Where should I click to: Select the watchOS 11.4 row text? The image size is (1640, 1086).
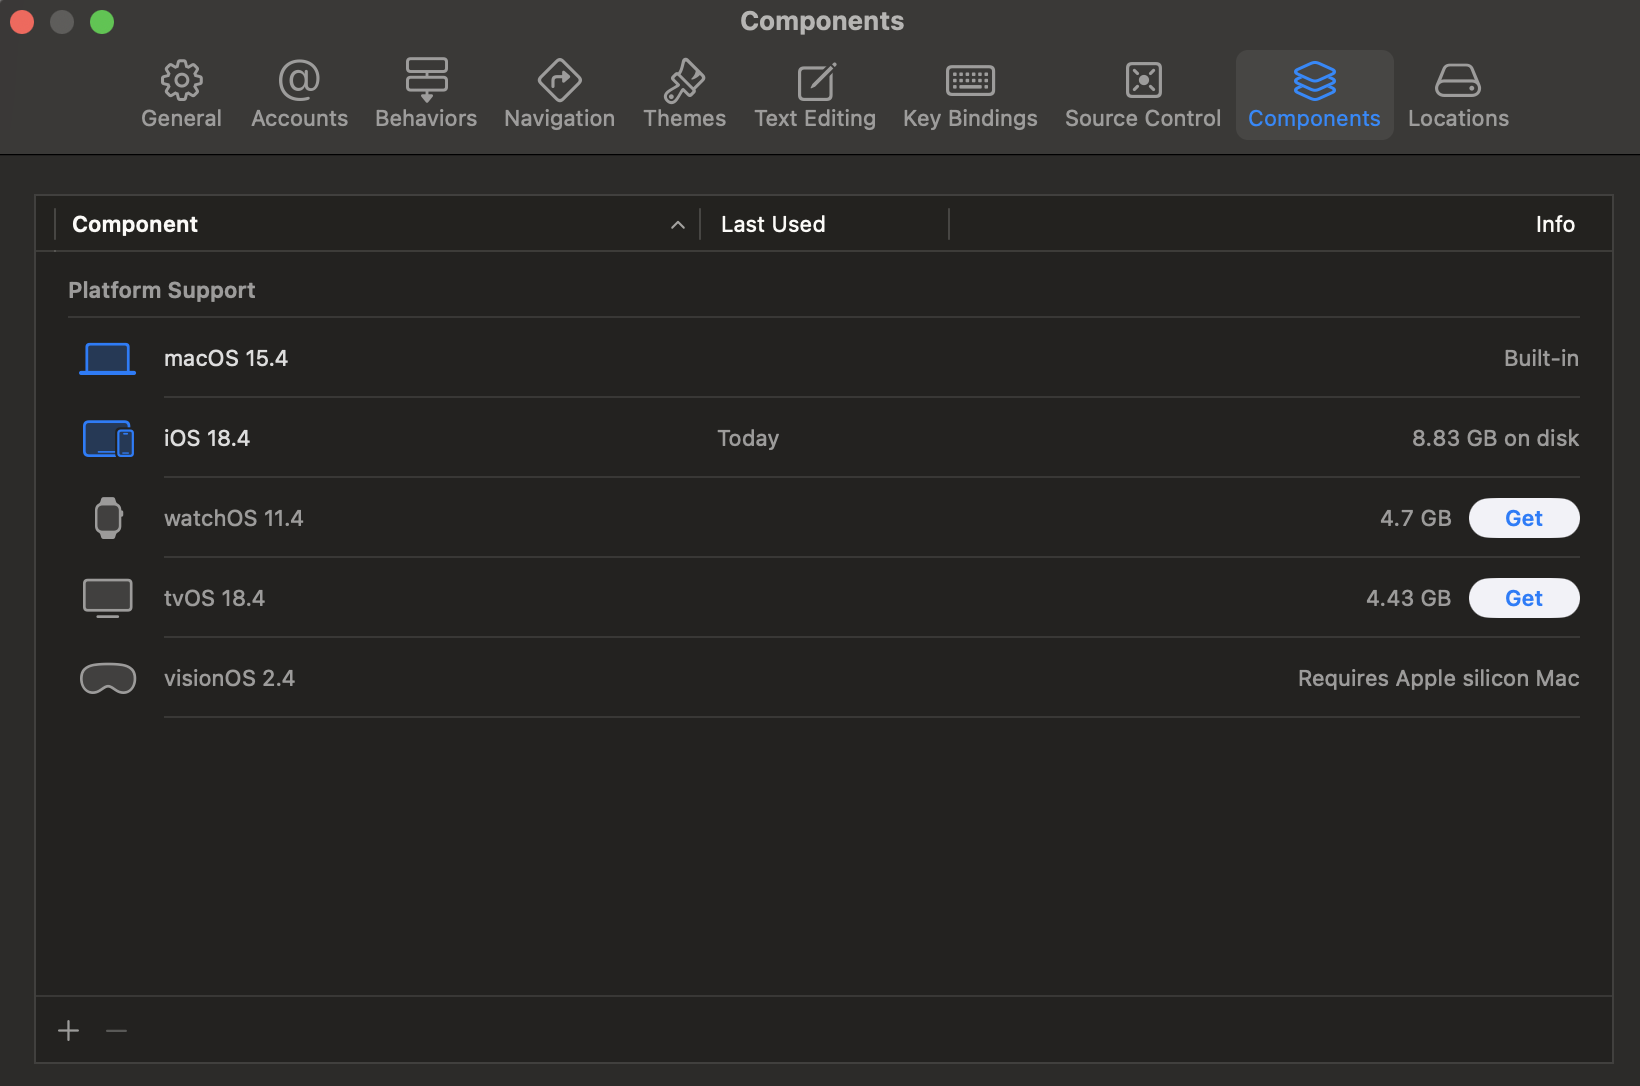(233, 518)
